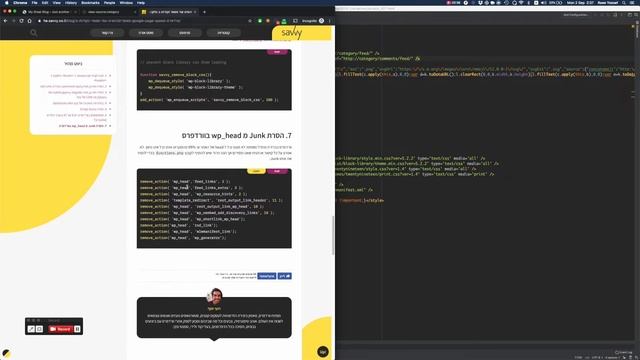
Task: Switch to the first Chrome tab 'My Great Blog'
Action: 48,12
